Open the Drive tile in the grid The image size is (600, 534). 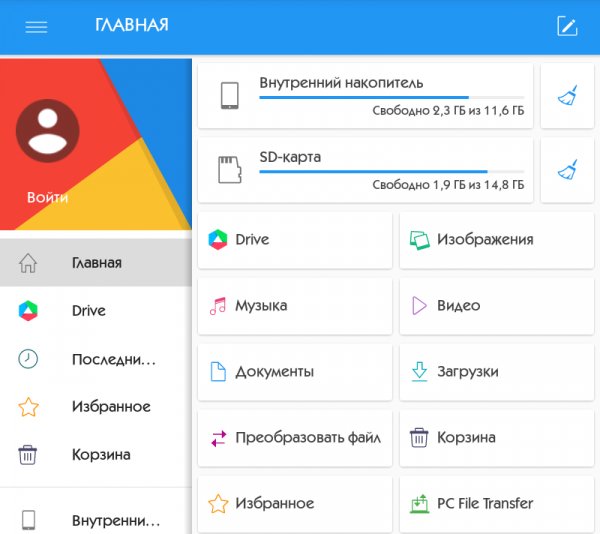[295, 240]
